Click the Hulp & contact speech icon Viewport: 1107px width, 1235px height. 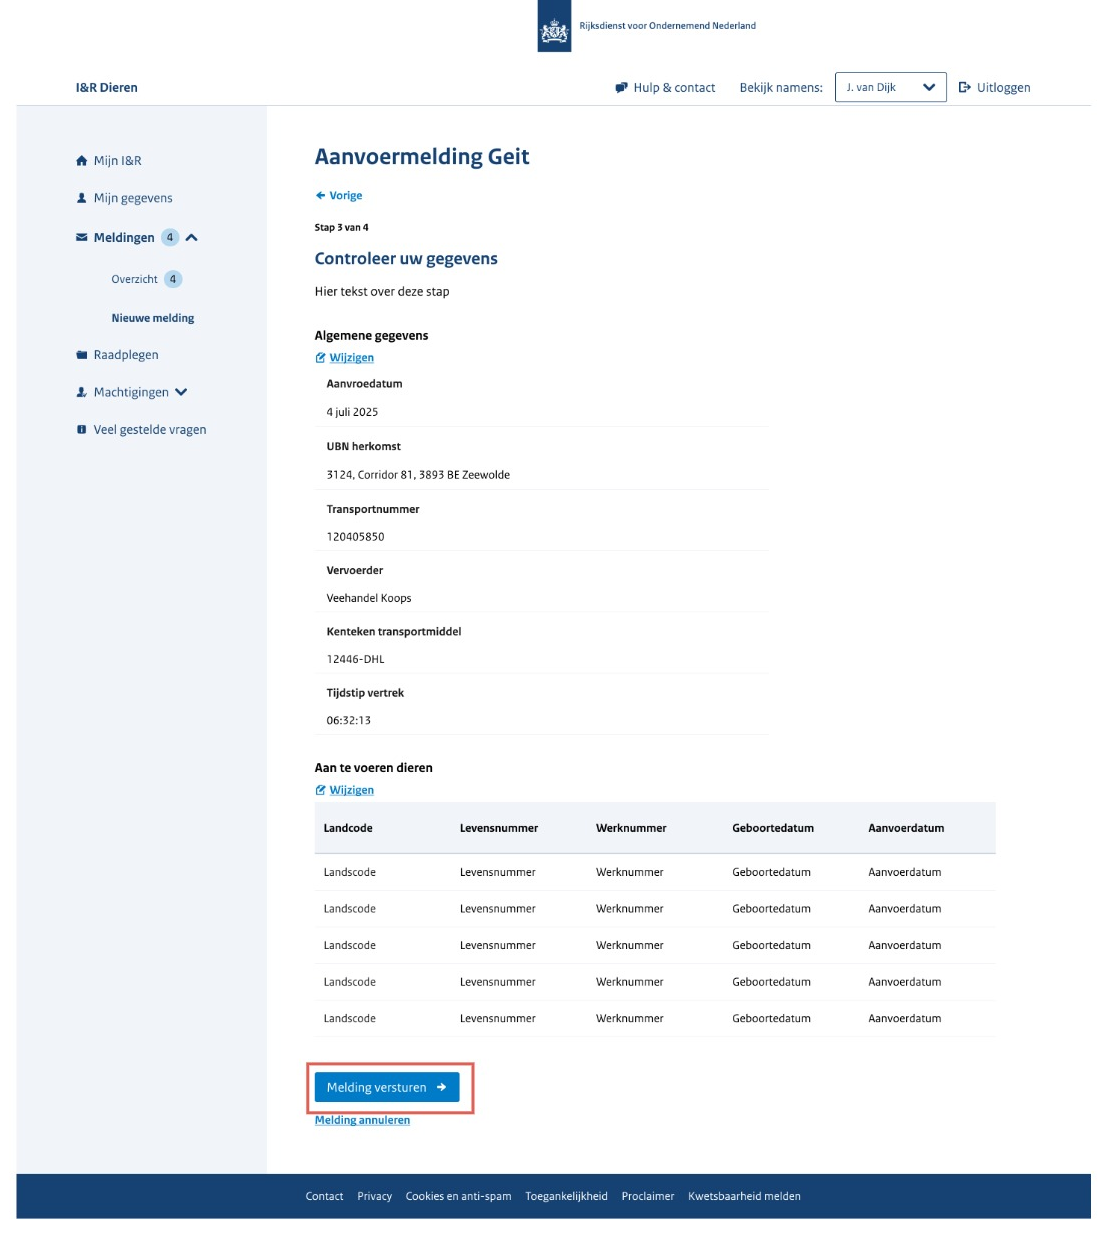(621, 88)
